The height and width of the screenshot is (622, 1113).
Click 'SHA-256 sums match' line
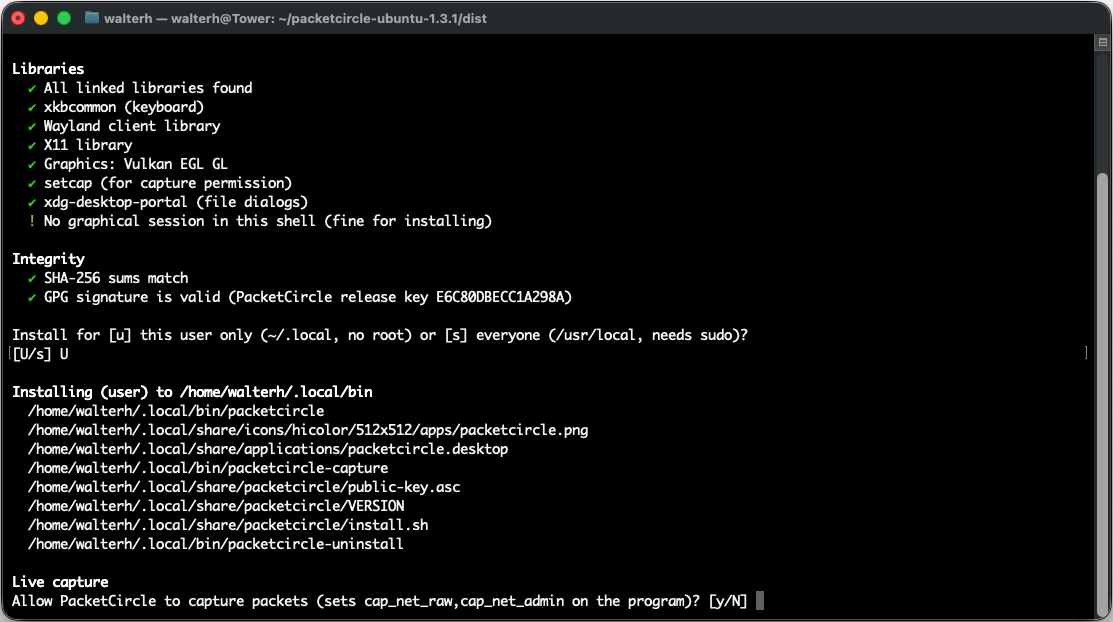pos(116,278)
